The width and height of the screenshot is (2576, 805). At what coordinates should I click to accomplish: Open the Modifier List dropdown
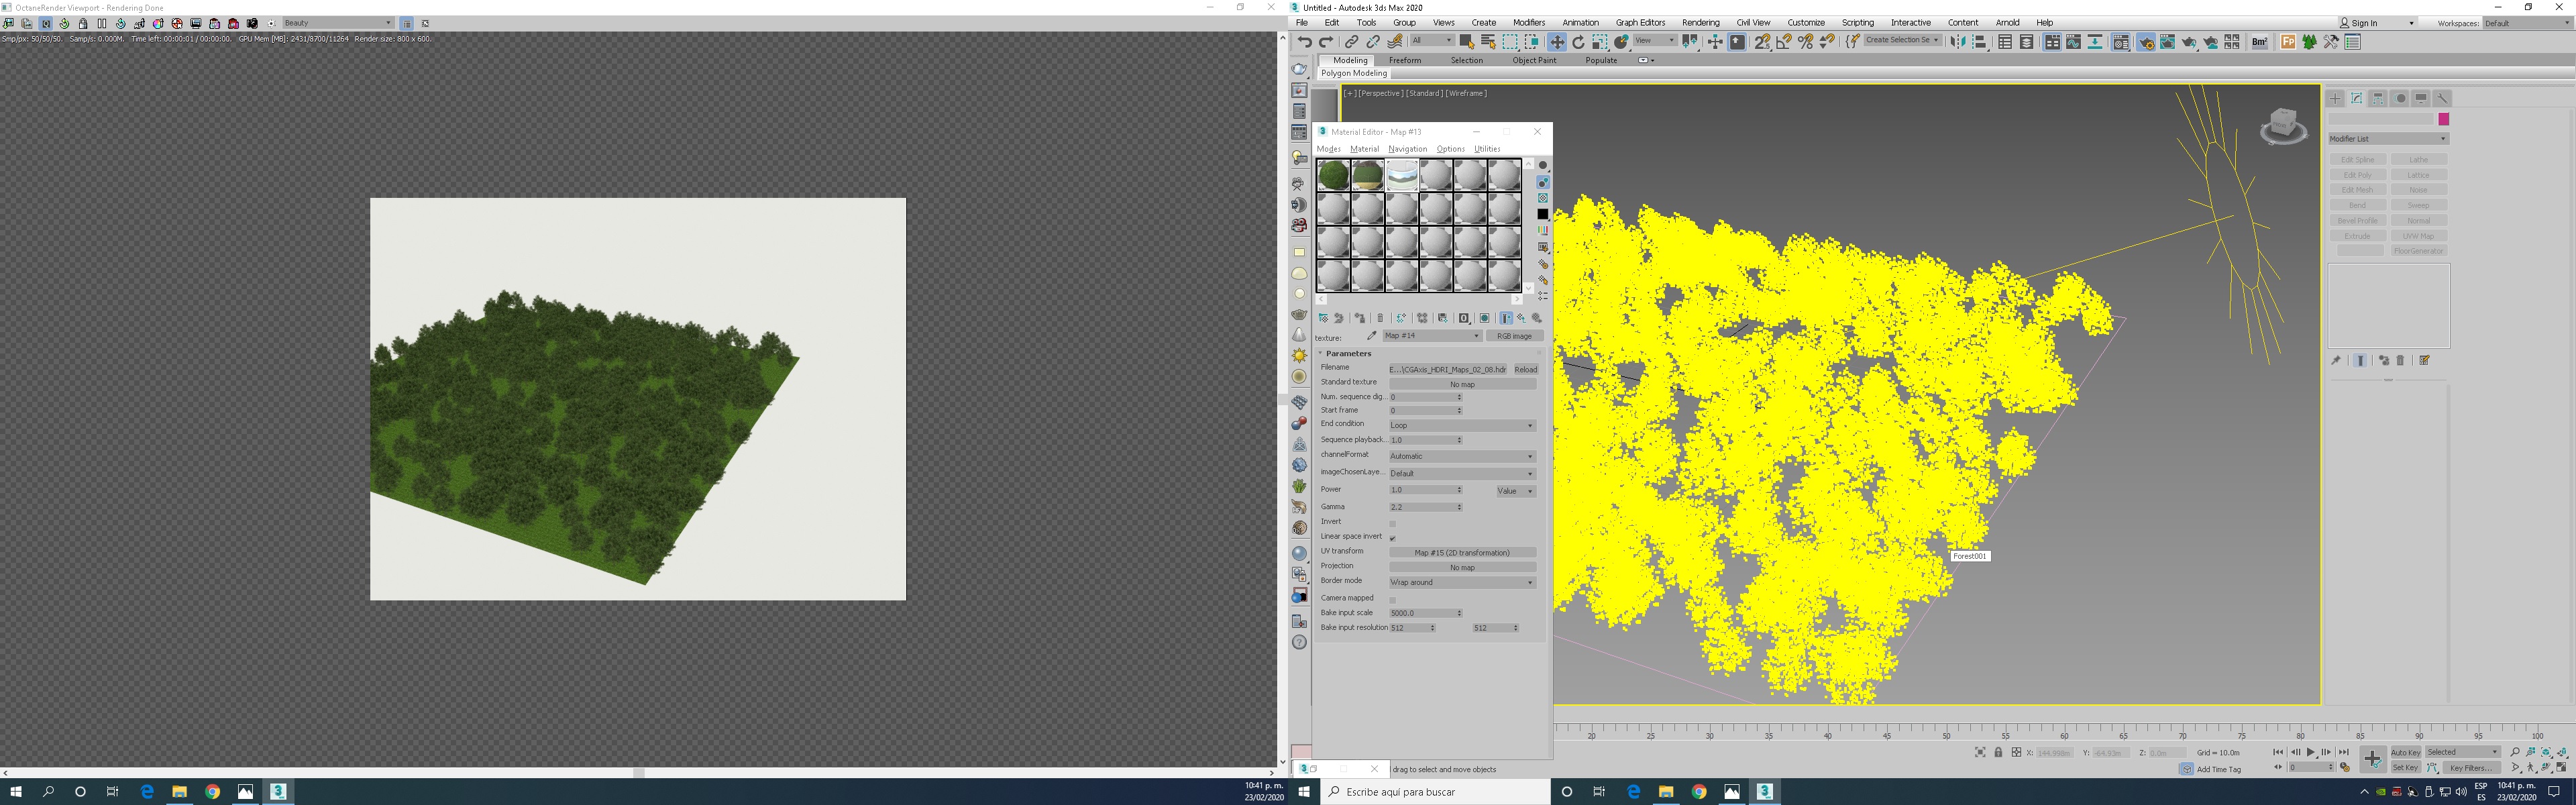tap(2387, 139)
